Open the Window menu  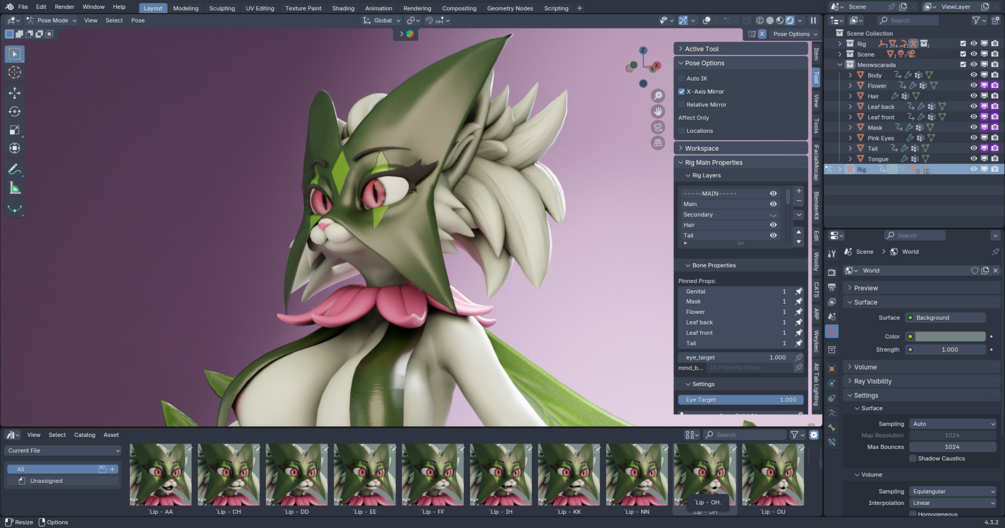click(94, 7)
